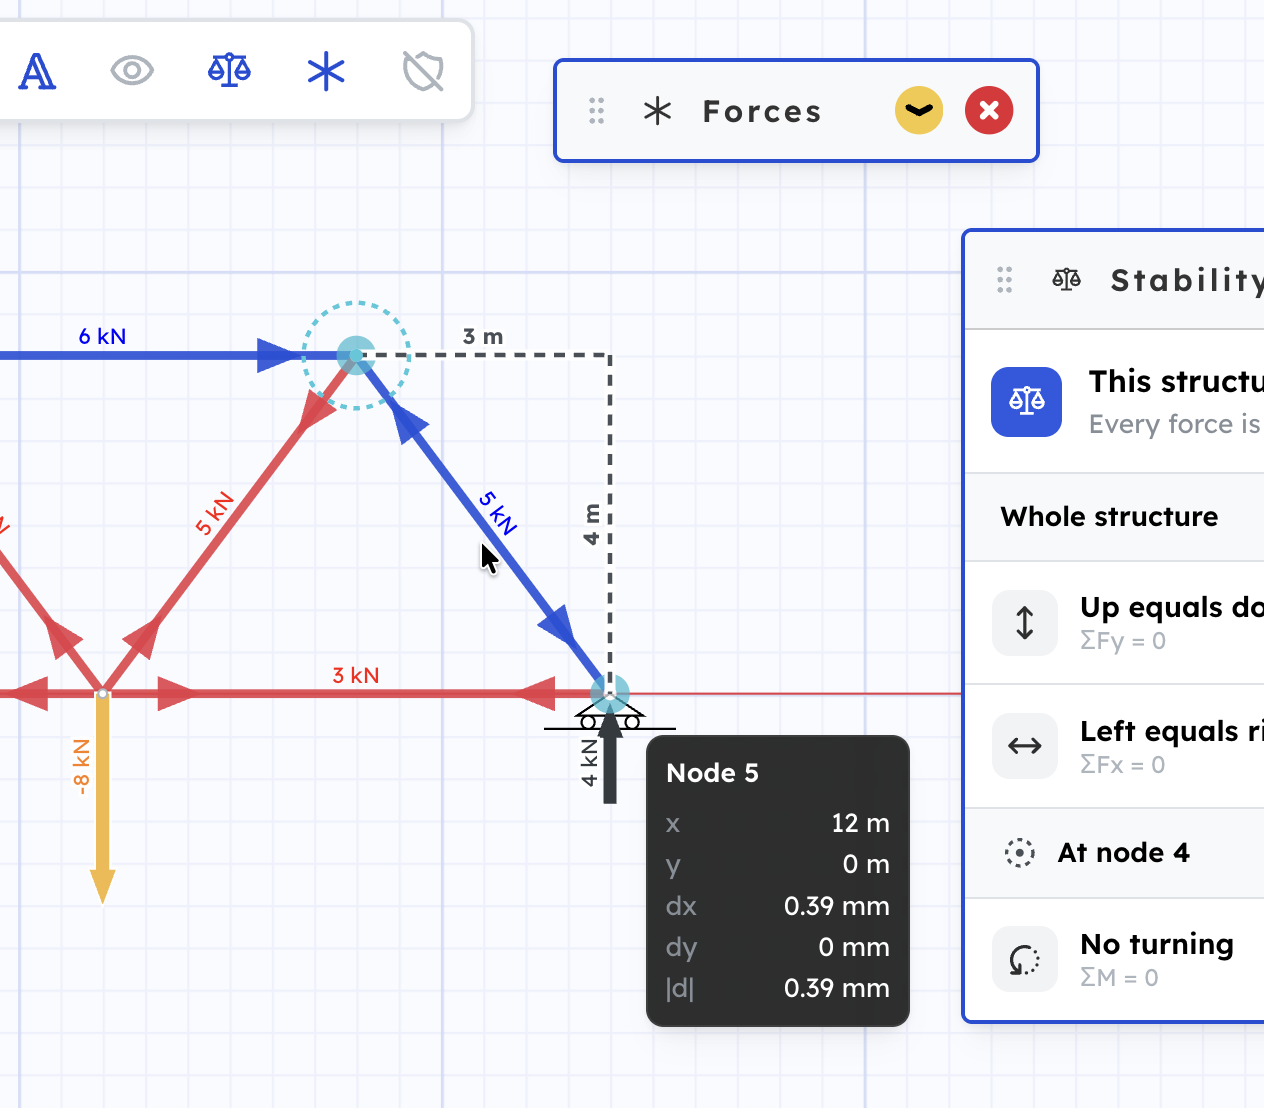The height and width of the screenshot is (1108, 1264).
Task: Open stability scales tool in toolbar
Action: click(229, 71)
